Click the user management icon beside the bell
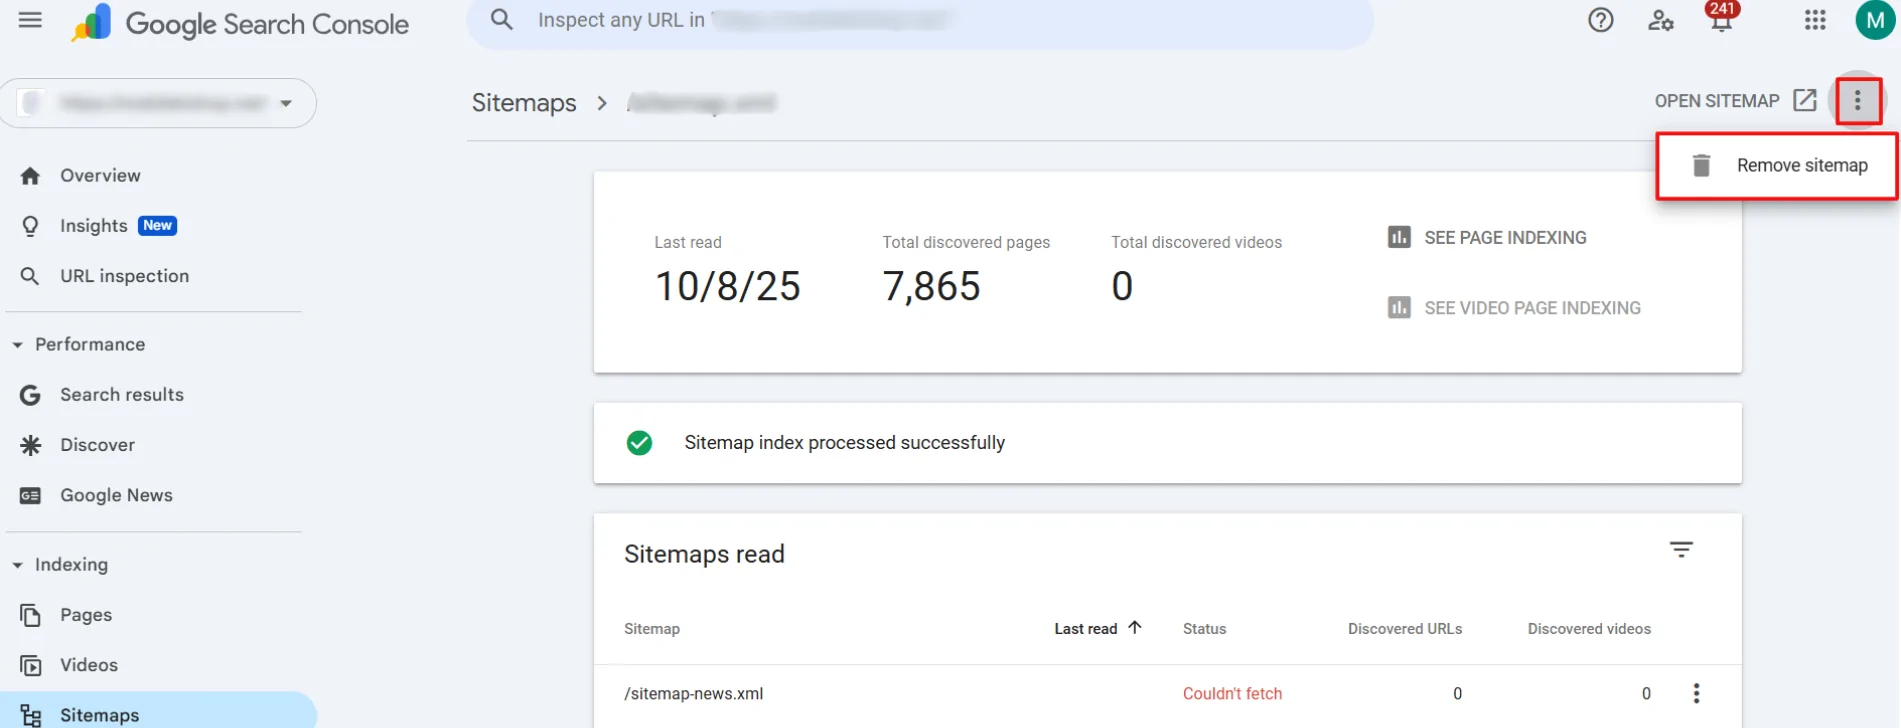Viewport: 1901px width, 728px height. (x=1660, y=20)
